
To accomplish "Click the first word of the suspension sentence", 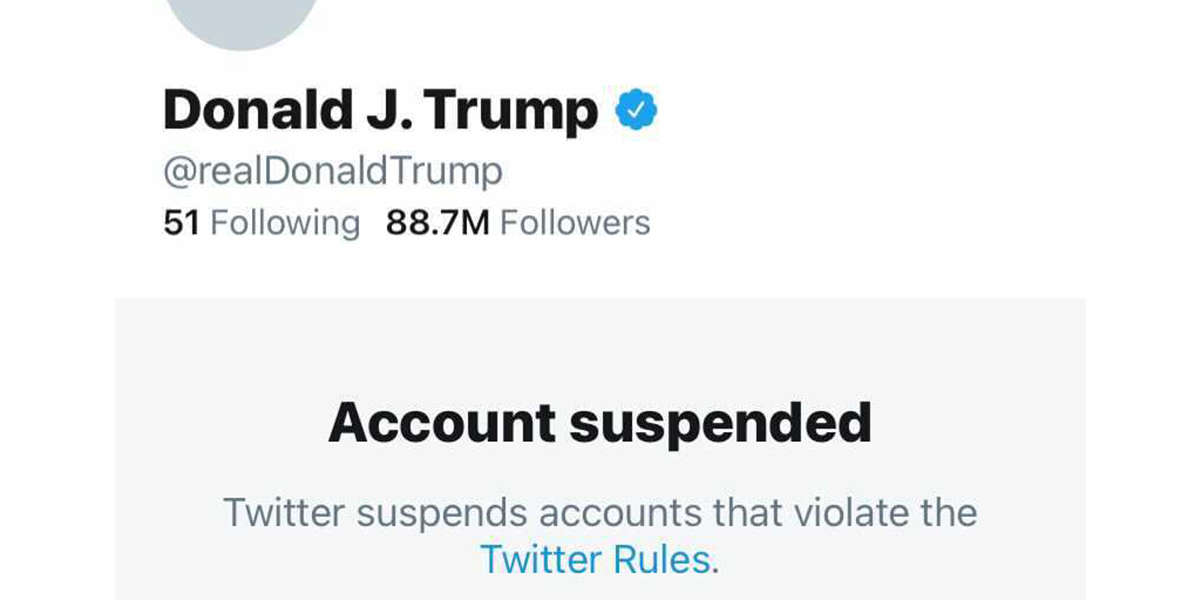I will pyautogui.click(x=283, y=513).
